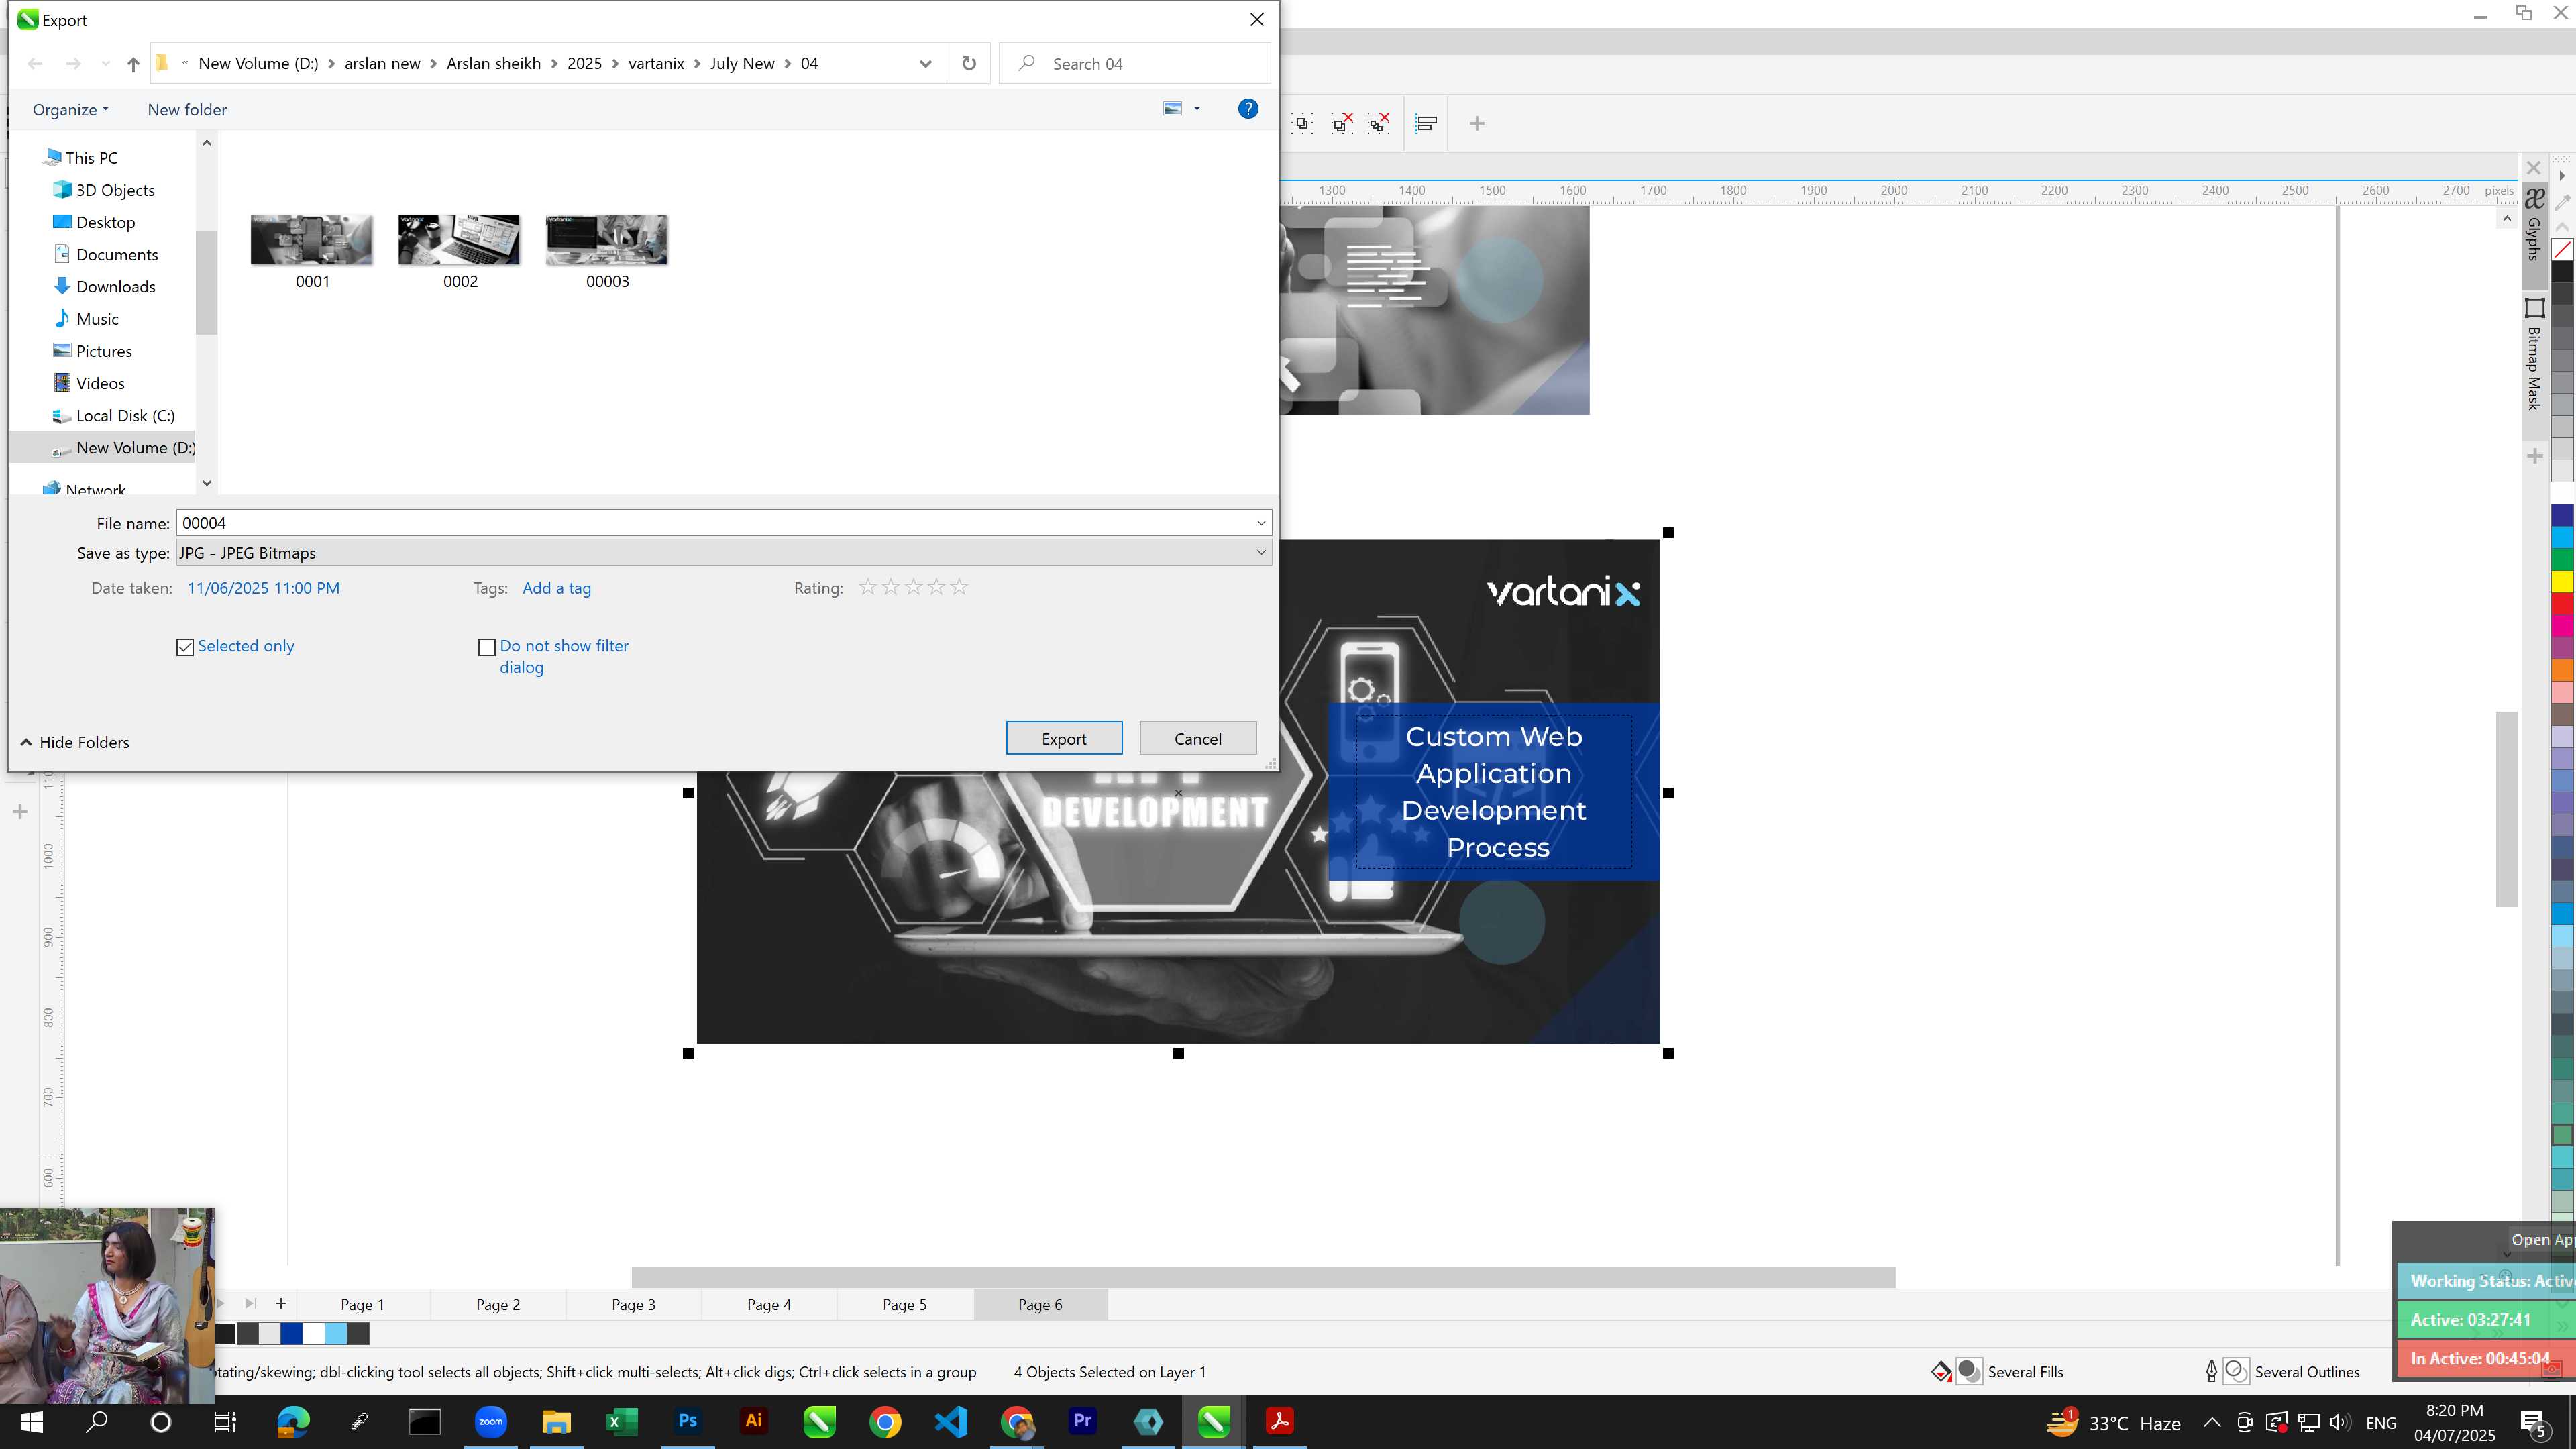2576x1449 pixels.
Task: Expand the address bar path dropdown
Action: (x=925, y=64)
